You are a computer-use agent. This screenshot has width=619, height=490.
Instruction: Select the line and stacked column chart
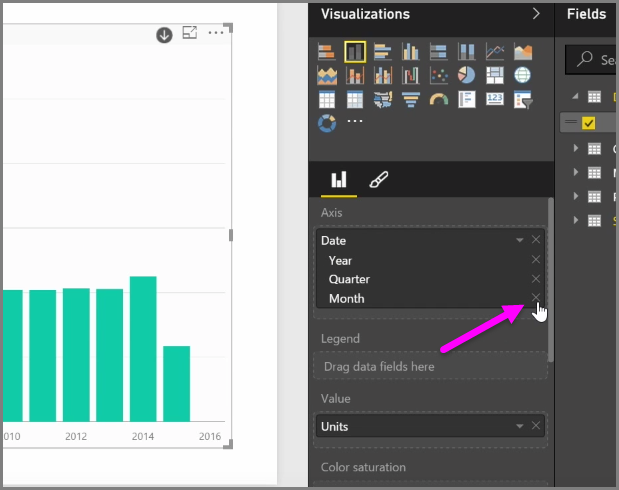click(x=355, y=75)
